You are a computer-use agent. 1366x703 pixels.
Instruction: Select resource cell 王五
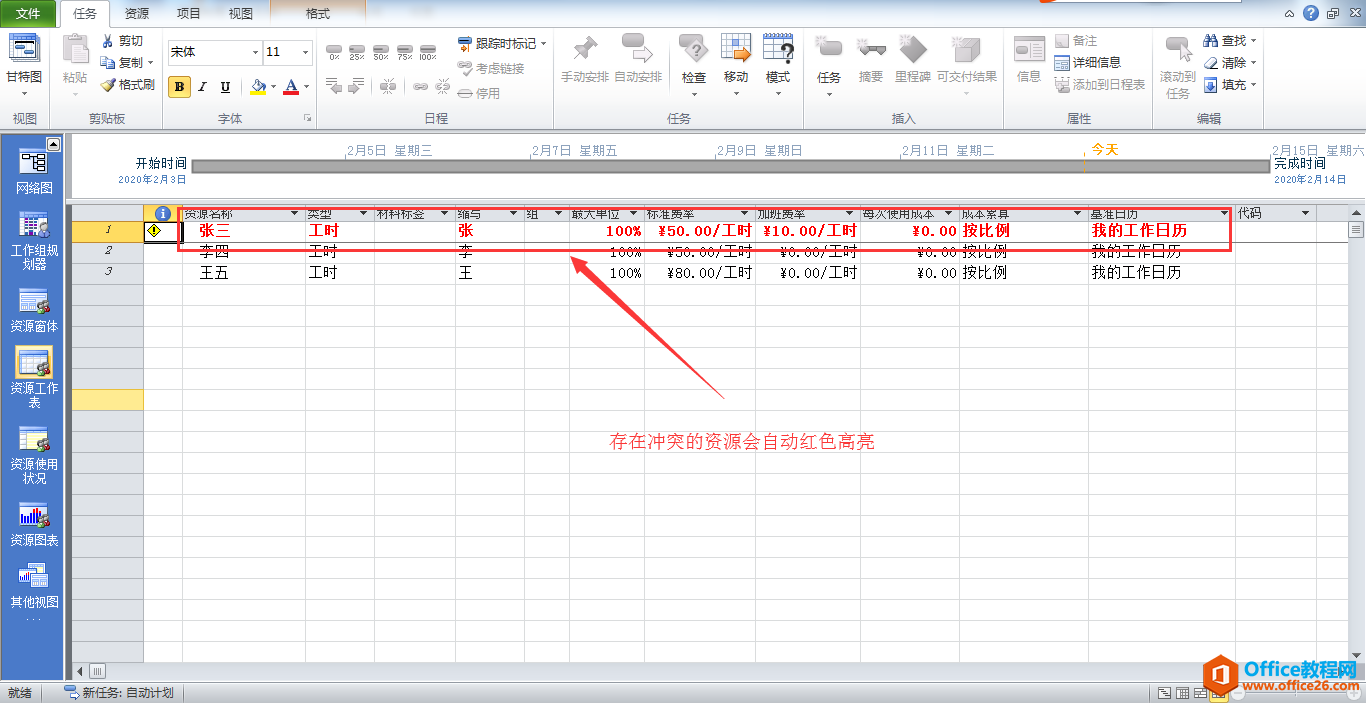pos(244,273)
